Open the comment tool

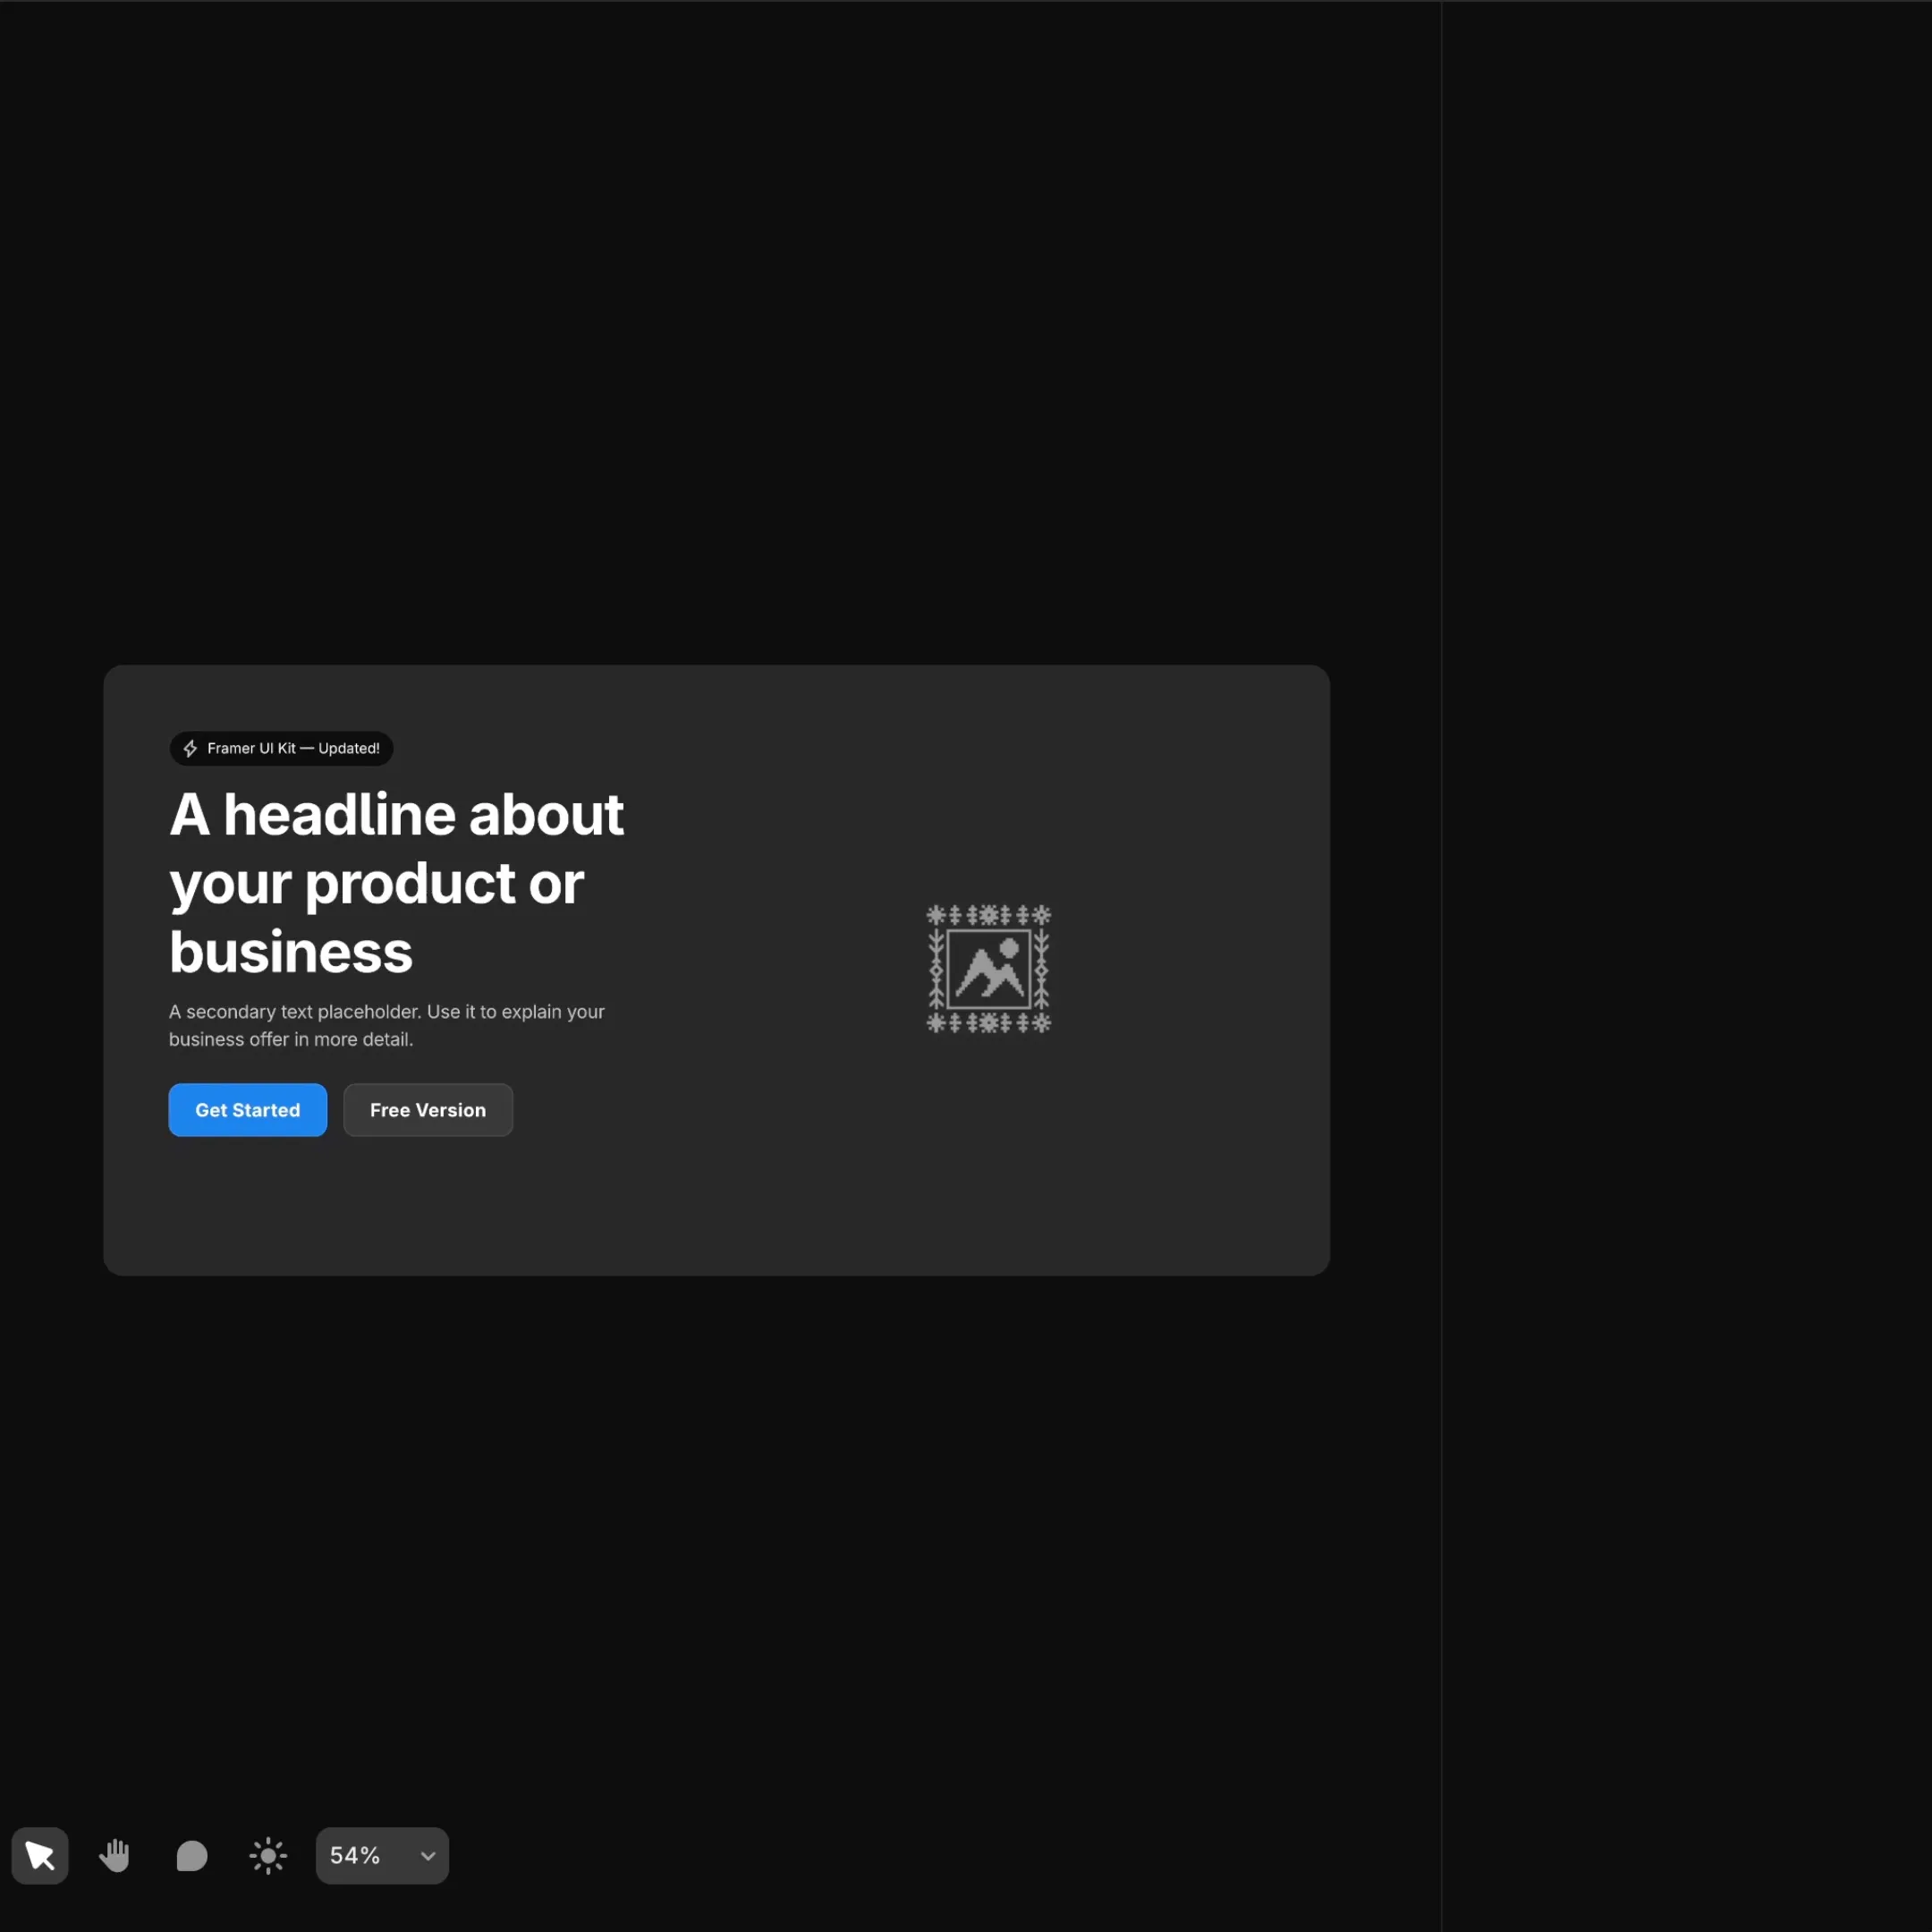click(x=191, y=1856)
